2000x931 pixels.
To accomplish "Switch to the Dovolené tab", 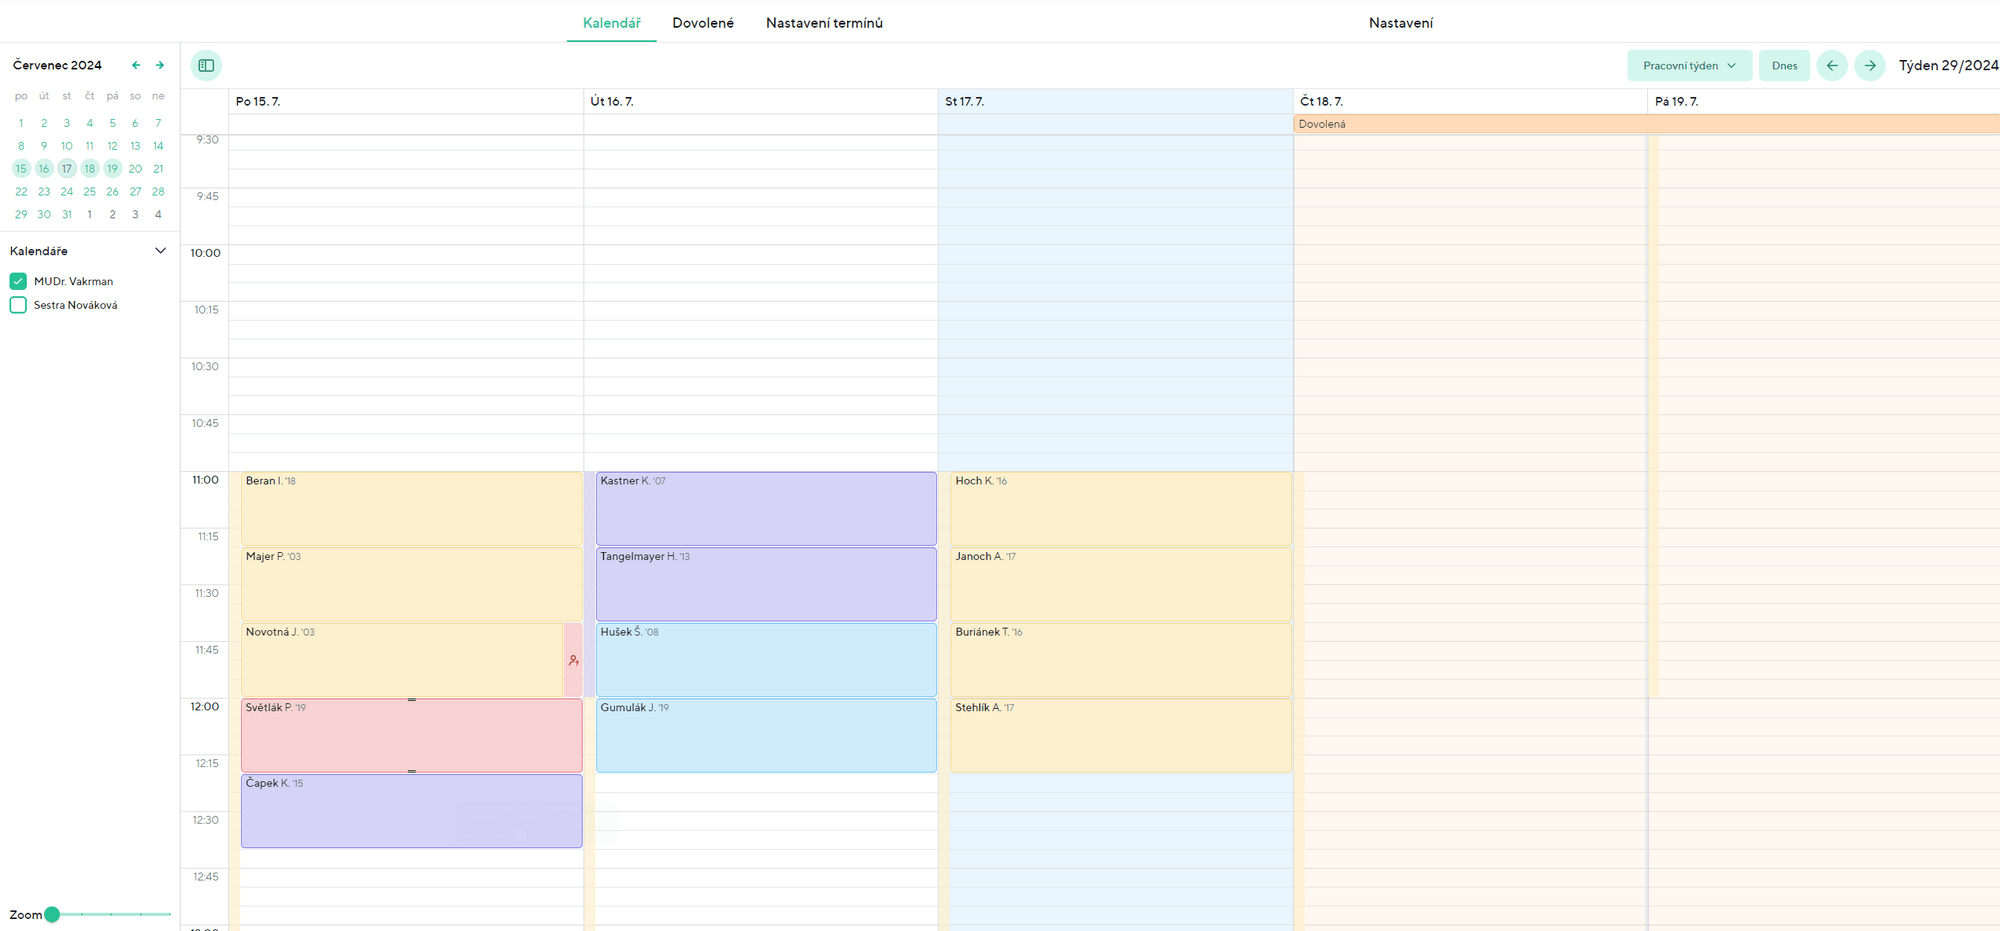I will tap(702, 23).
